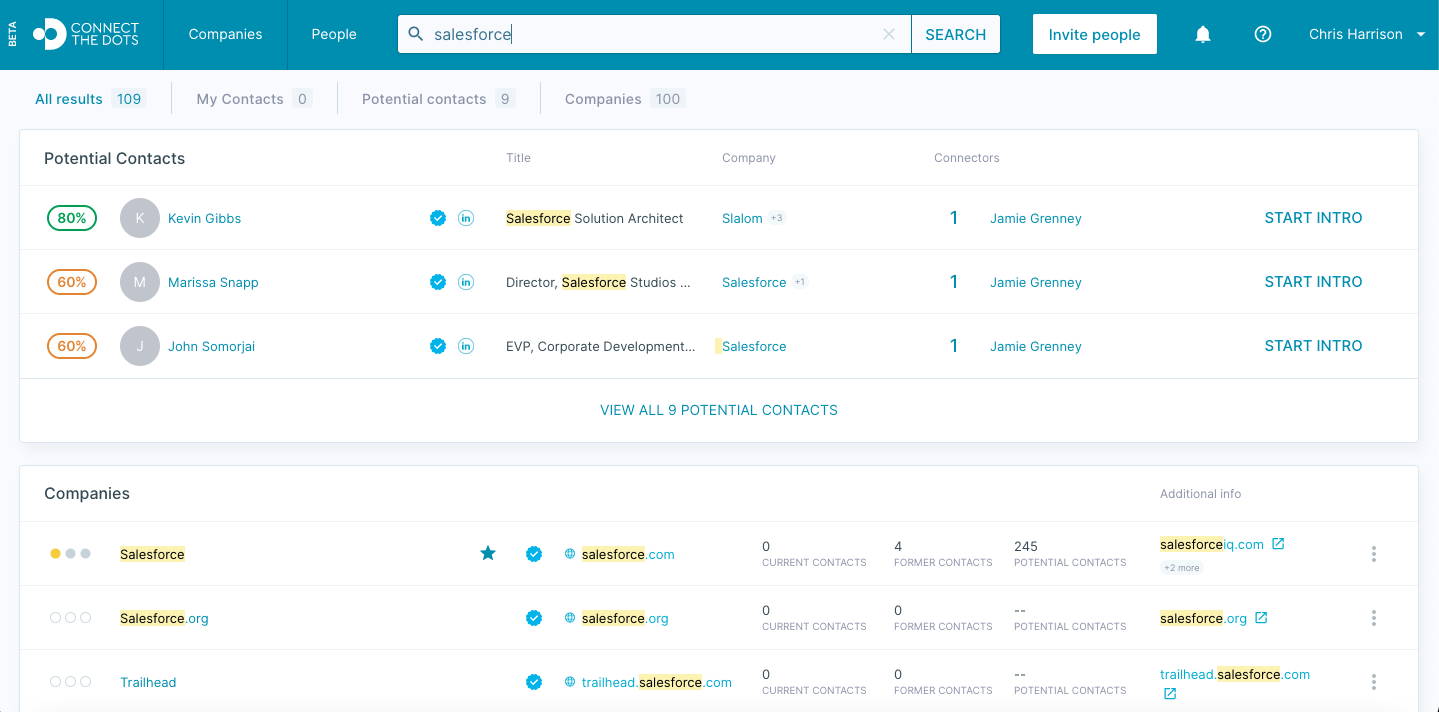Expand +2 more additional info for Salesforce
Screen dimensions: 1439x712
tap(1181, 568)
